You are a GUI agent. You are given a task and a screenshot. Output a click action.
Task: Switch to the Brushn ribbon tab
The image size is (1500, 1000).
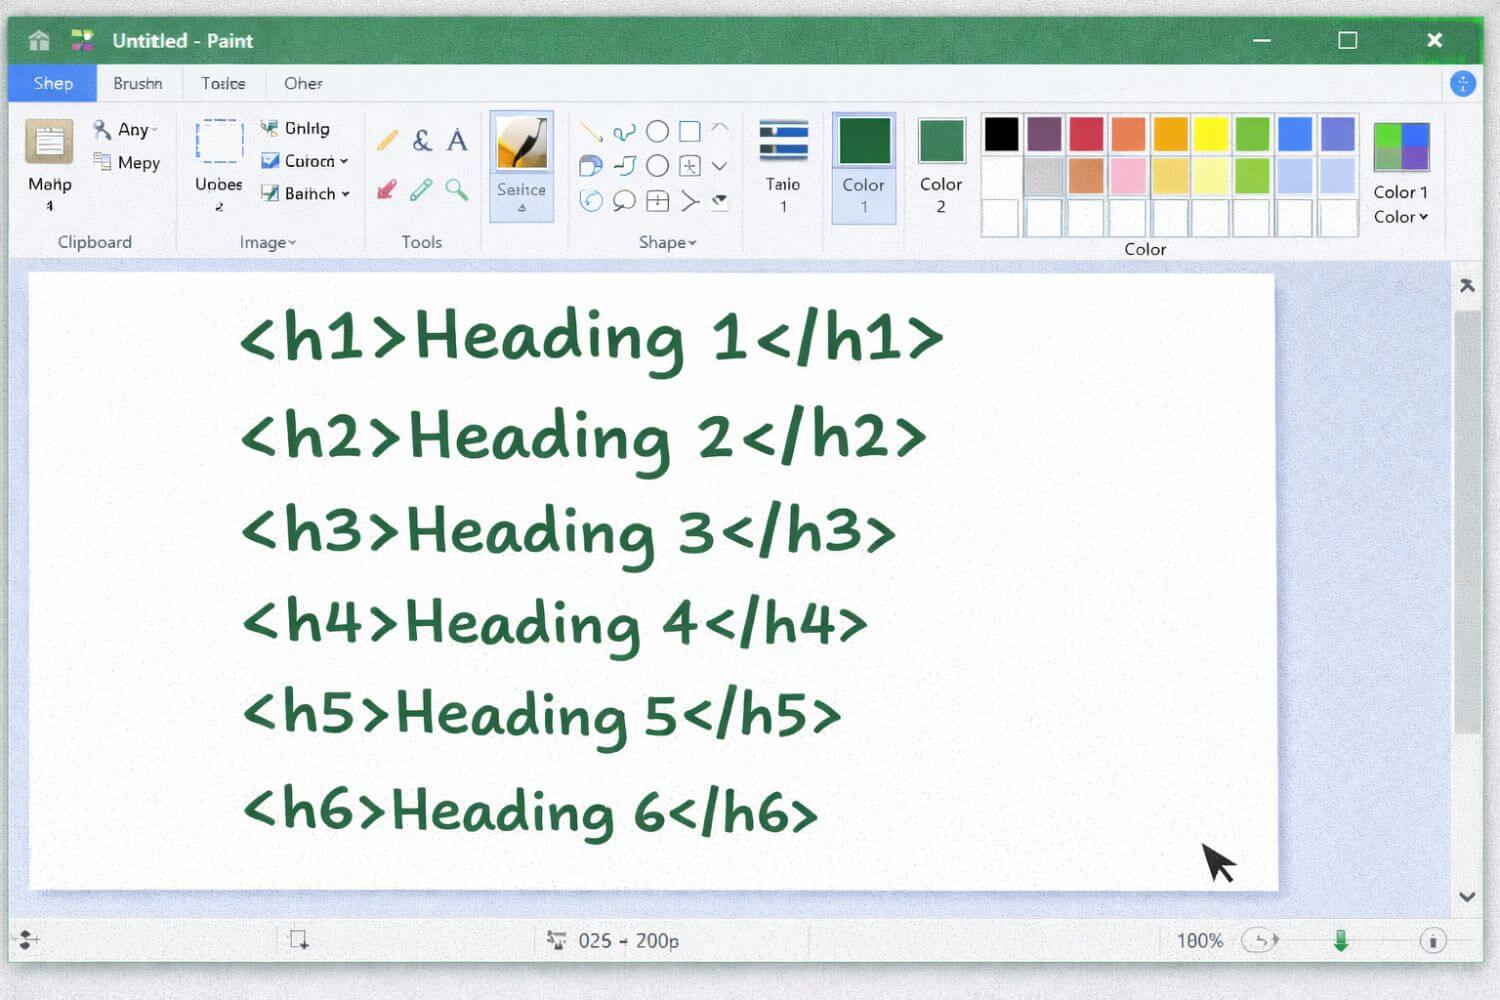click(x=139, y=83)
